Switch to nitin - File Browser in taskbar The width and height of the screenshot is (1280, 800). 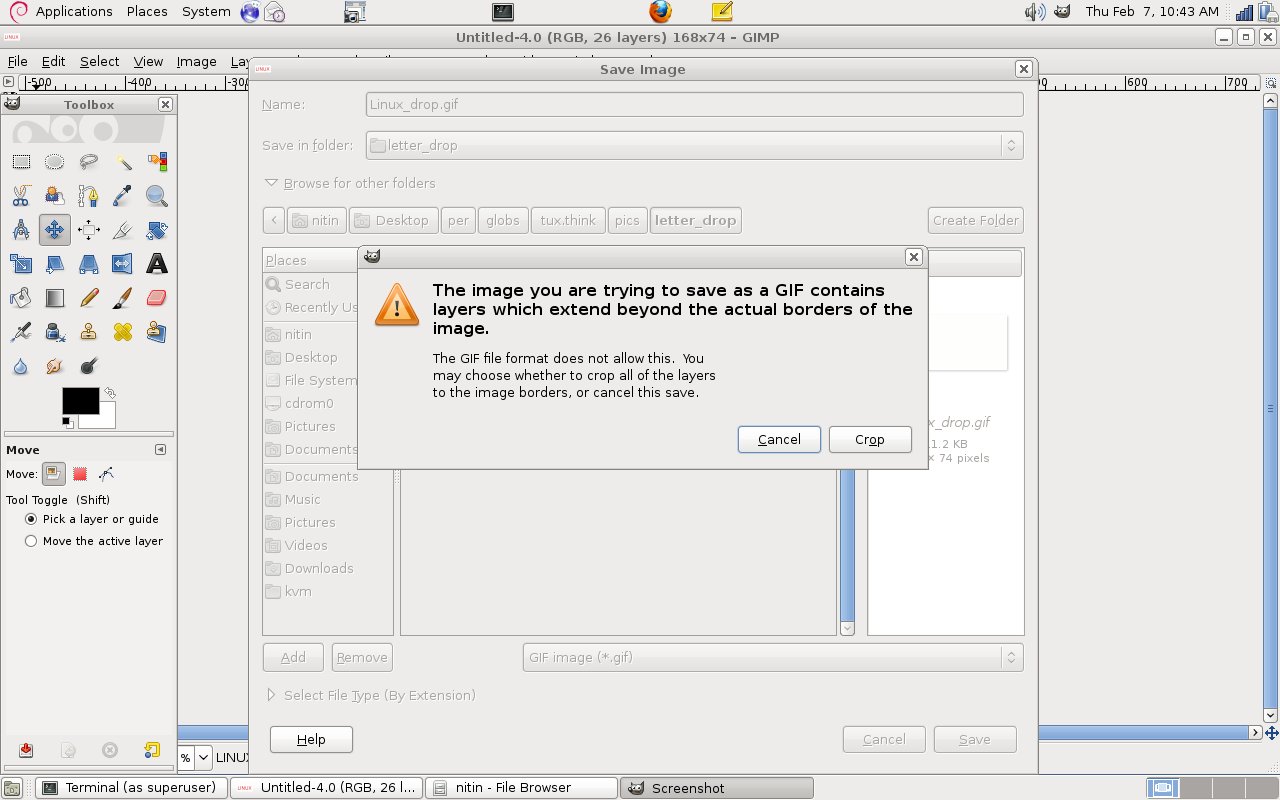coord(520,788)
